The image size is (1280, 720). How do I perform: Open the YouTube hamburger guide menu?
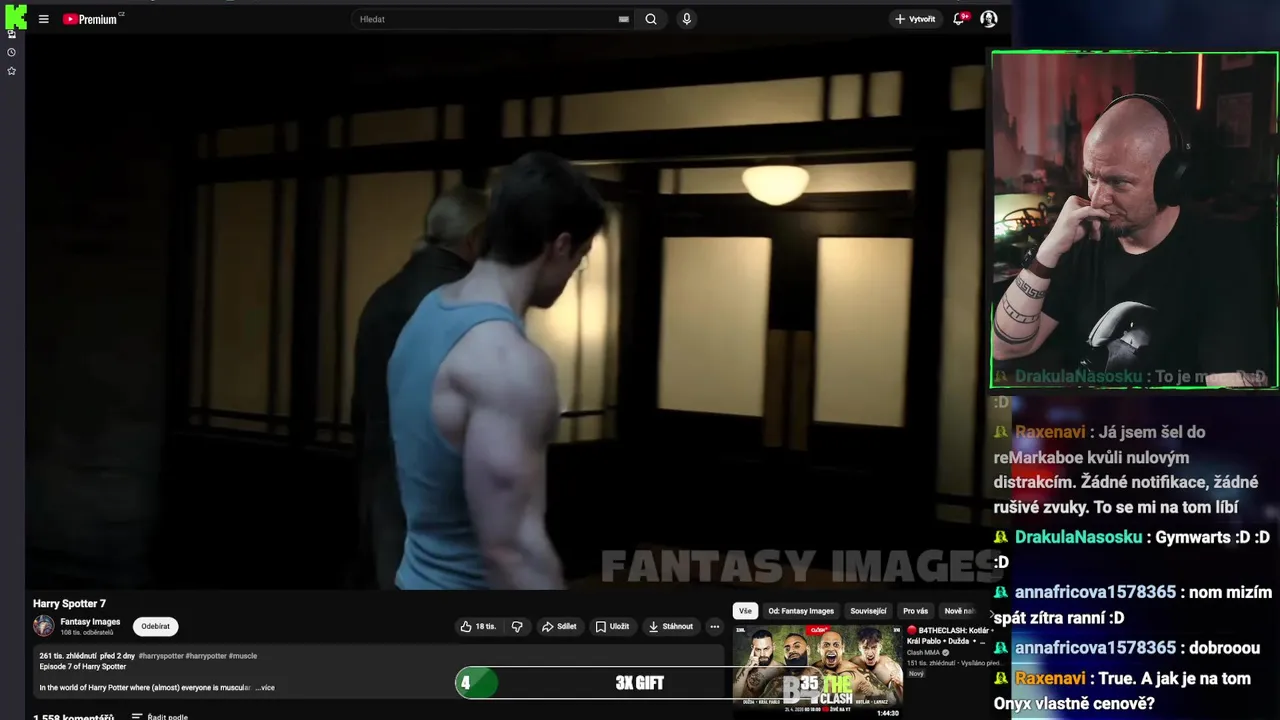pyautogui.click(x=43, y=19)
